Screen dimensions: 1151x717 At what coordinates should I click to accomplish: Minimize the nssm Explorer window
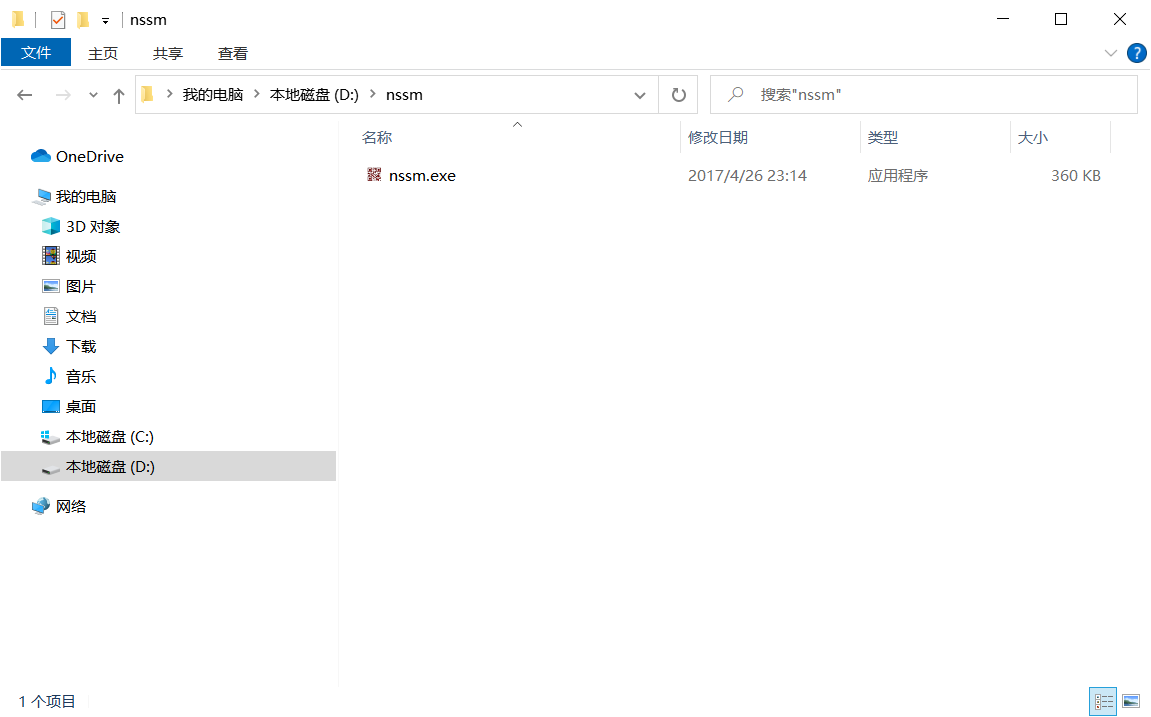(1003, 19)
